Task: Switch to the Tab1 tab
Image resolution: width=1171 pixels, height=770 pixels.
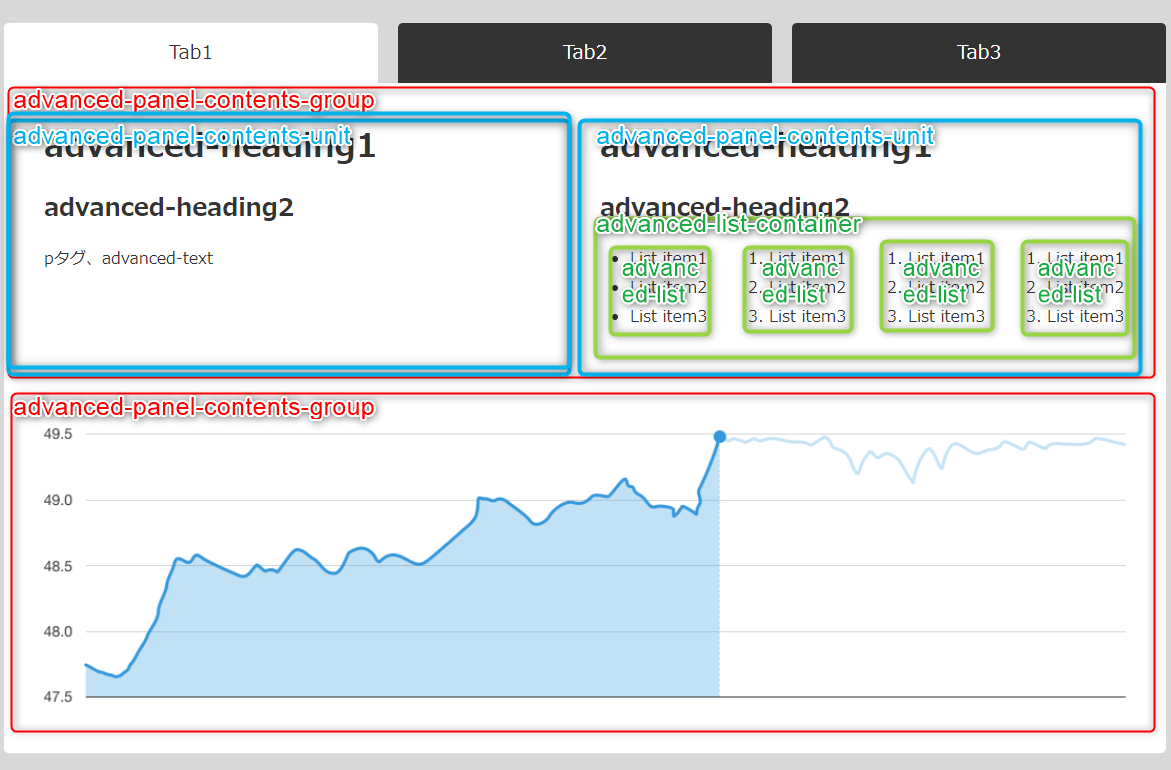Action: [190, 52]
